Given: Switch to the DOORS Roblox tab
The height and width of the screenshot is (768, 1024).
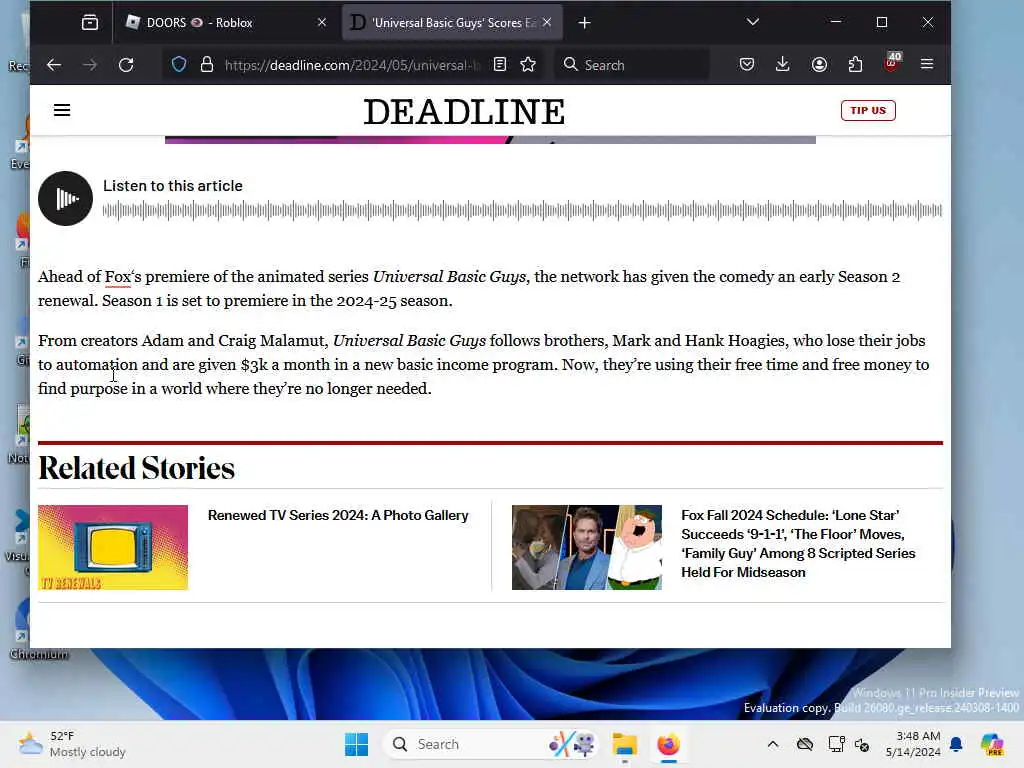Looking at the screenshot, I should click(x=226, y=23).
